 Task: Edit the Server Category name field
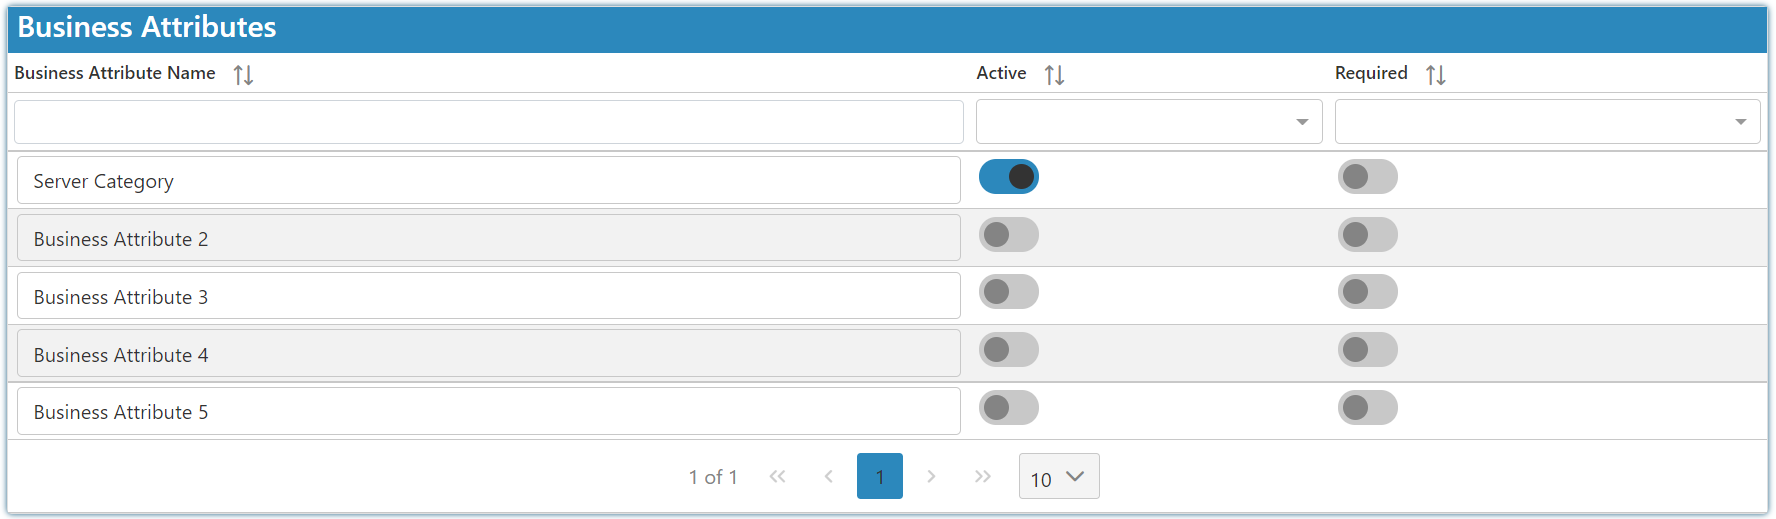pyautogui.click(x=489, y=181)
